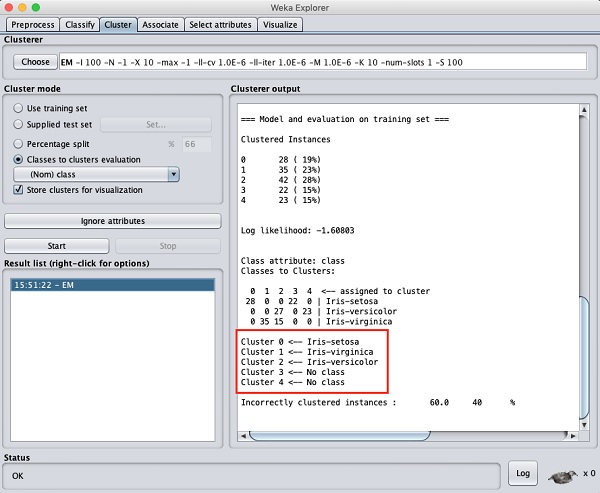Open the Log button in status bar

pos(522,474)
